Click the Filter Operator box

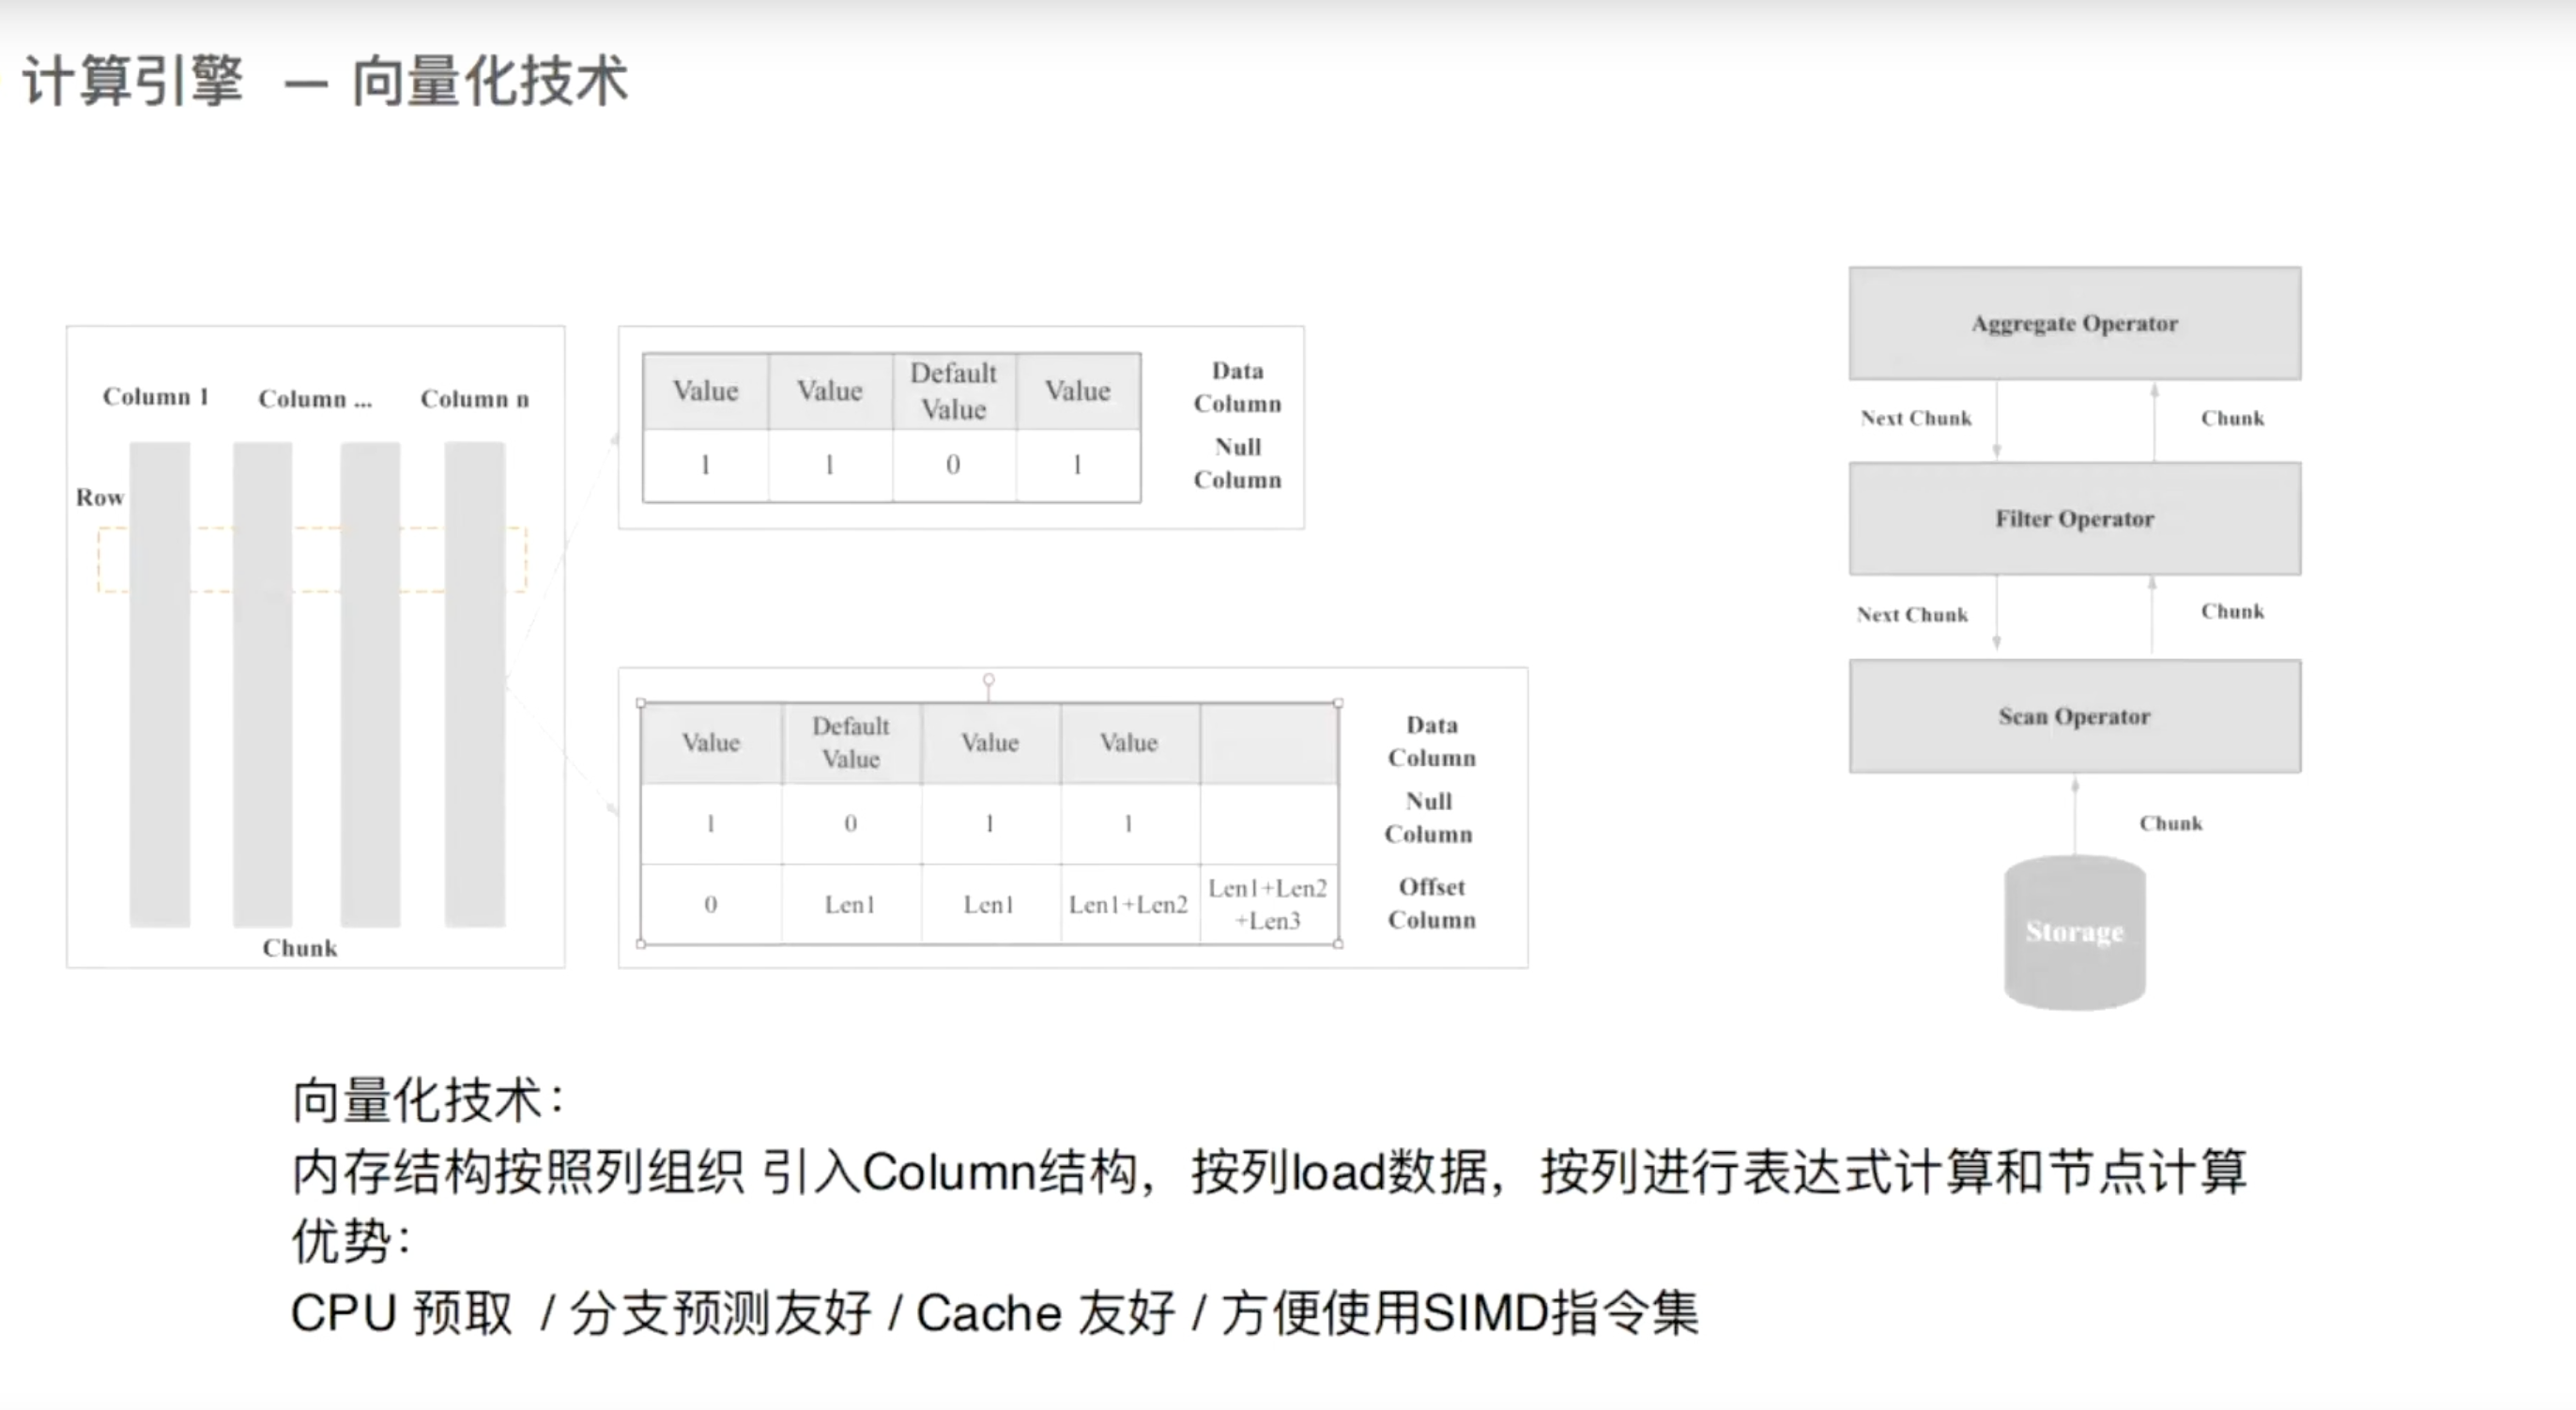2075,518
